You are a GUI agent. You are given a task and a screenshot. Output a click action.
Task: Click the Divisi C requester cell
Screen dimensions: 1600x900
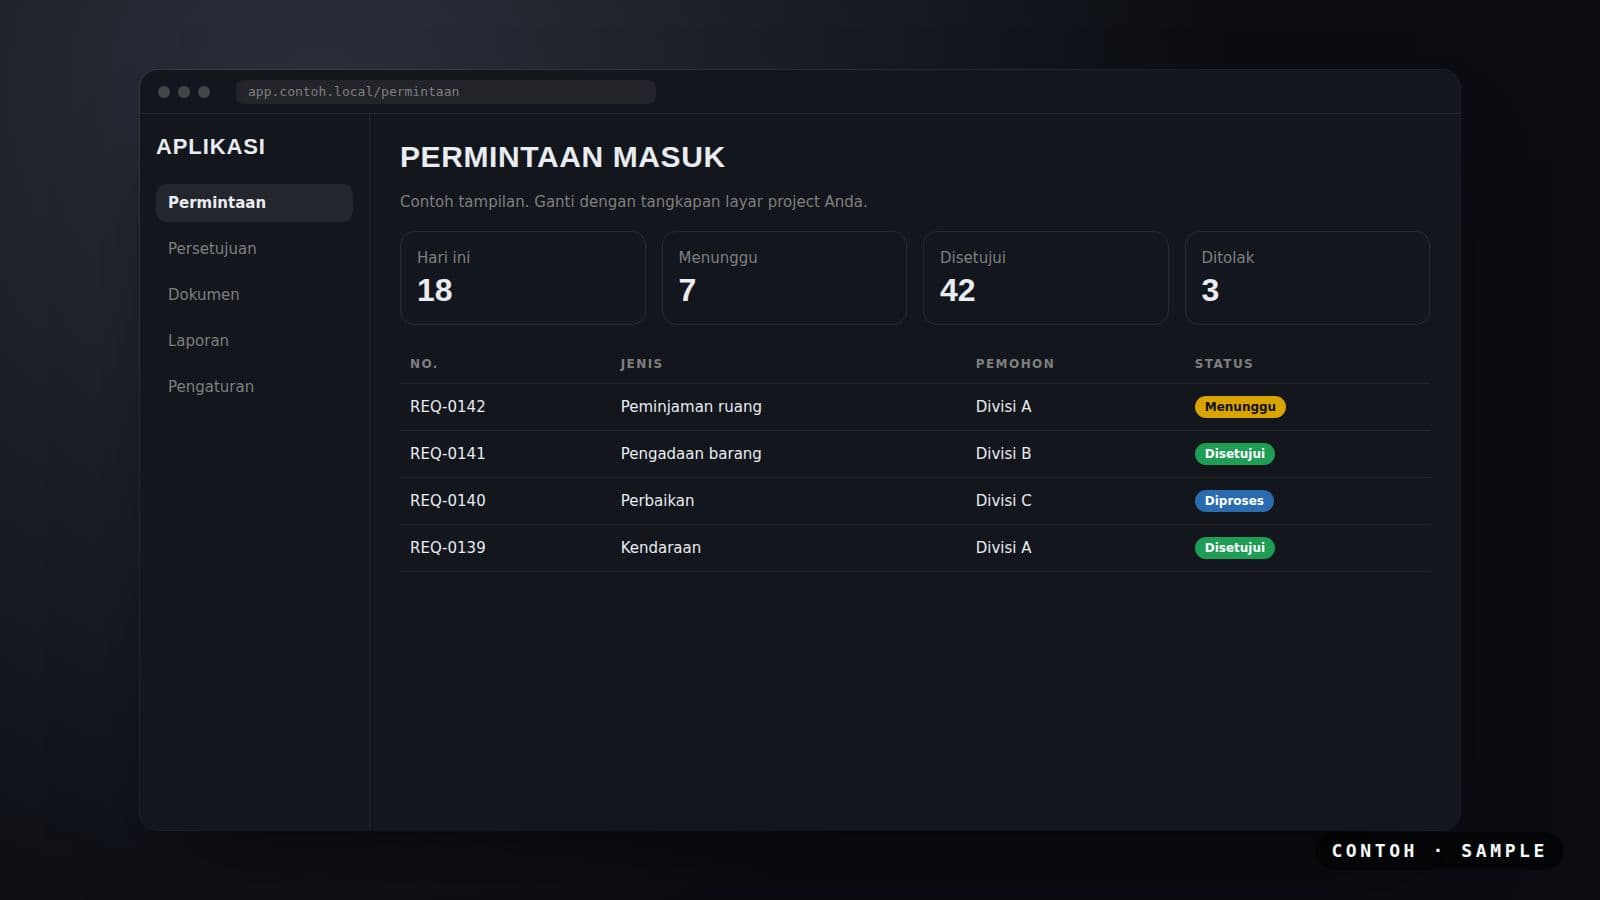(1004, 501)
